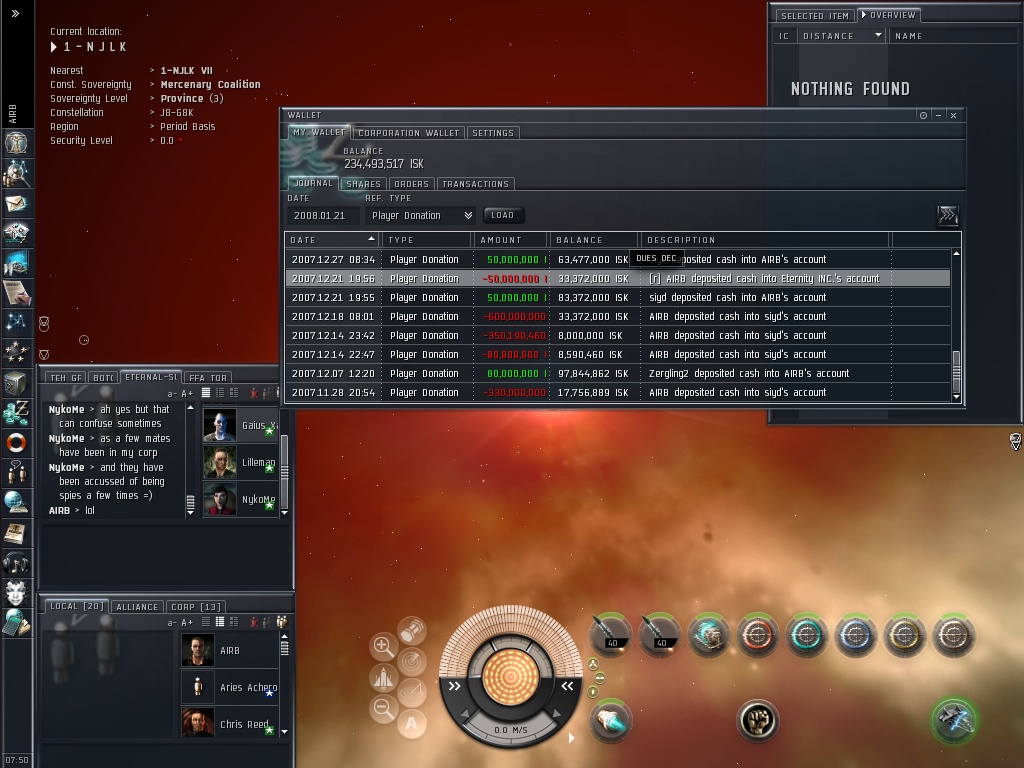Screen dimensions: 1024x768
Task: Increase font size A+ in Local chat
Action: 187,622
